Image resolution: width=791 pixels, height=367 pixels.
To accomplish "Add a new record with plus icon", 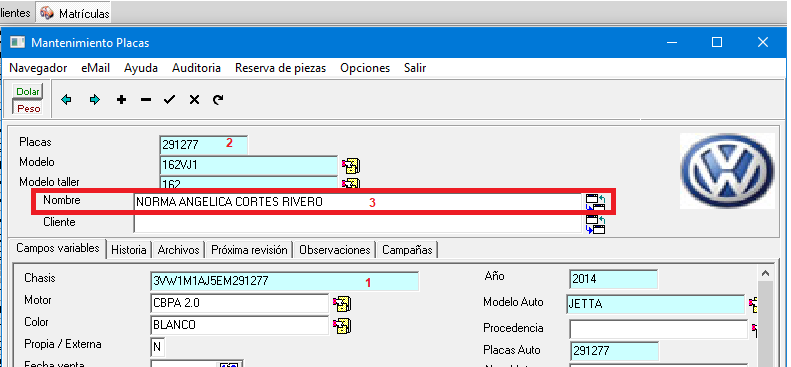I will click(x=121, y=100).
